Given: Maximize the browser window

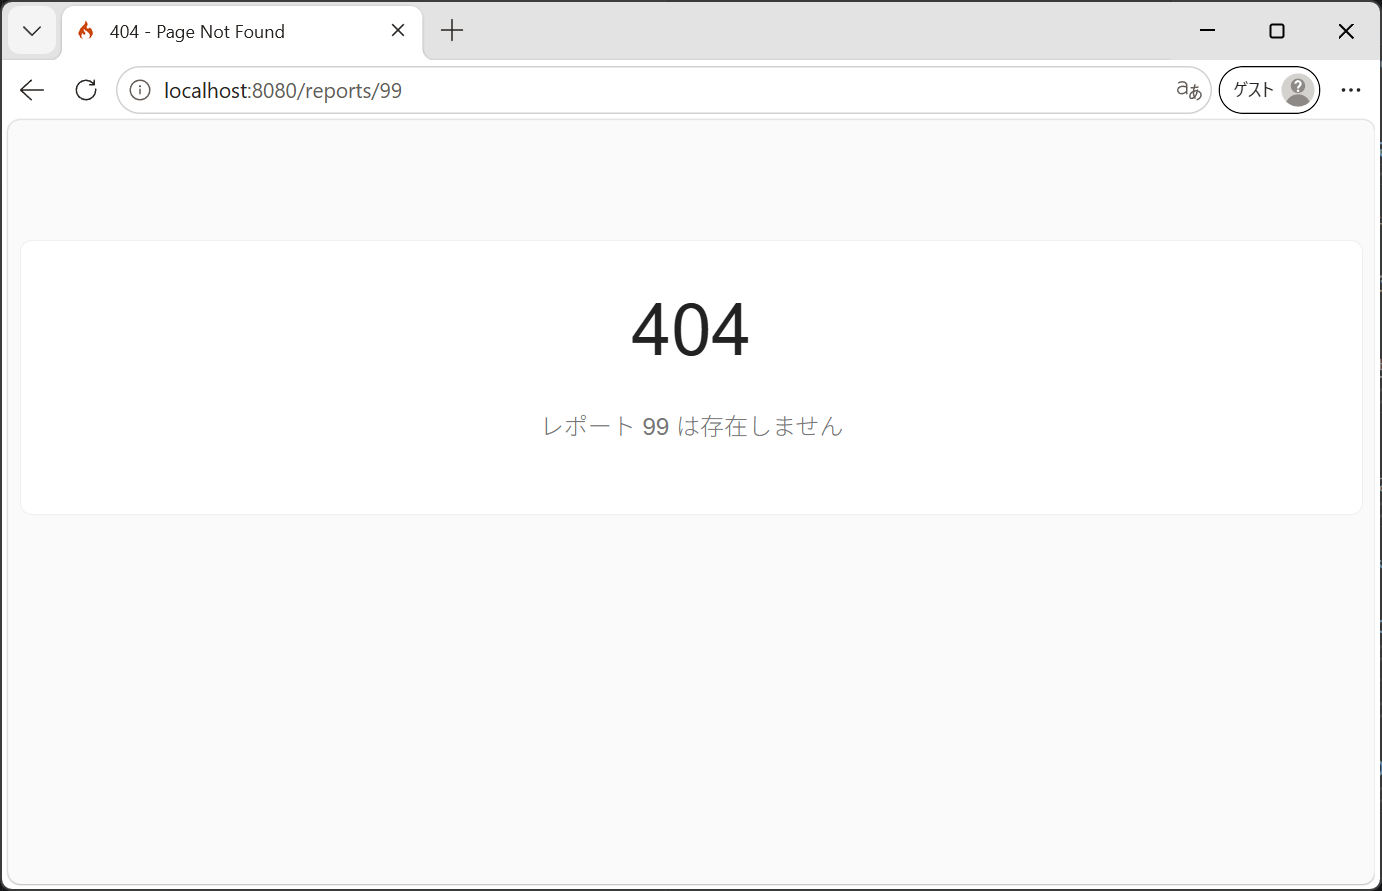Looking at the screenshot, I should [x=1277, y=31].
